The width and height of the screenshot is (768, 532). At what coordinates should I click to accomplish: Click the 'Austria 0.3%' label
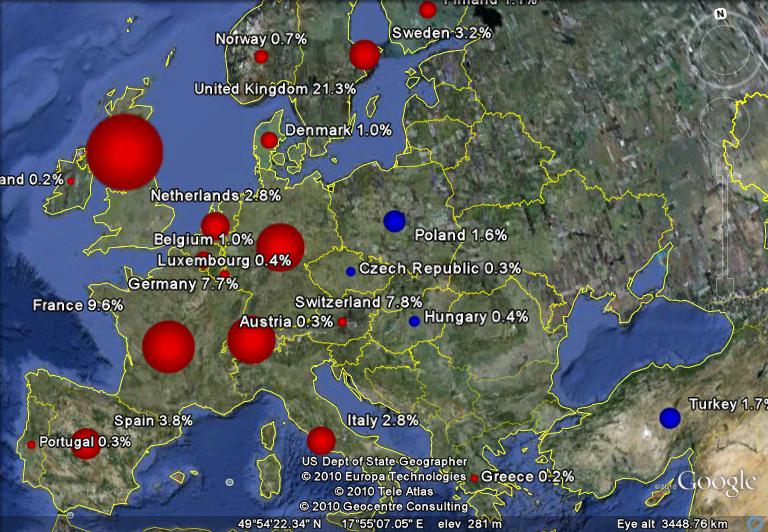point(286,322)
